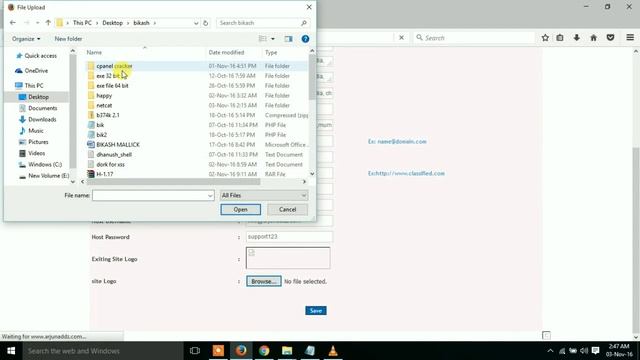This screenshot has width=640, height=360.
Task: Click Browse for site Logo
Action: 264,281
